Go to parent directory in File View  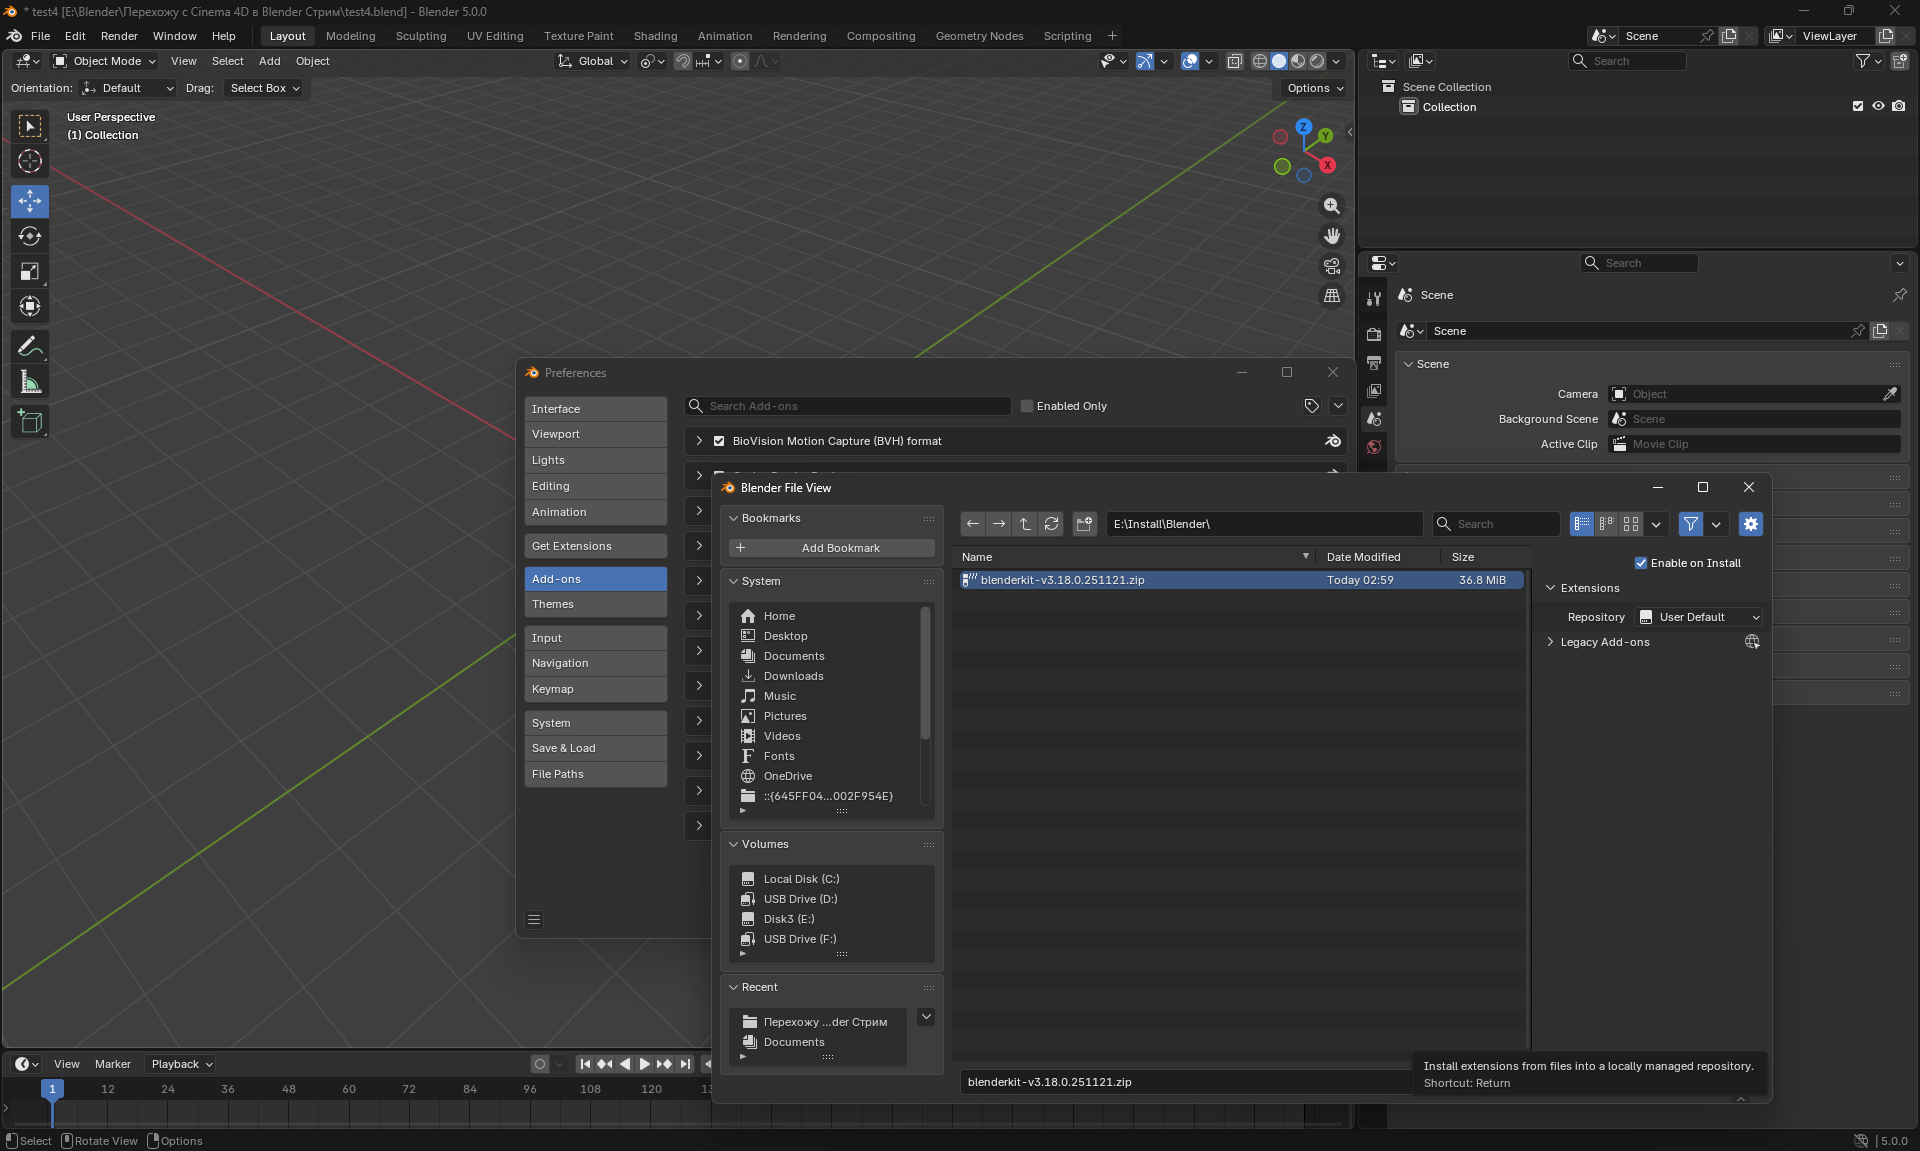point(1025,524)
